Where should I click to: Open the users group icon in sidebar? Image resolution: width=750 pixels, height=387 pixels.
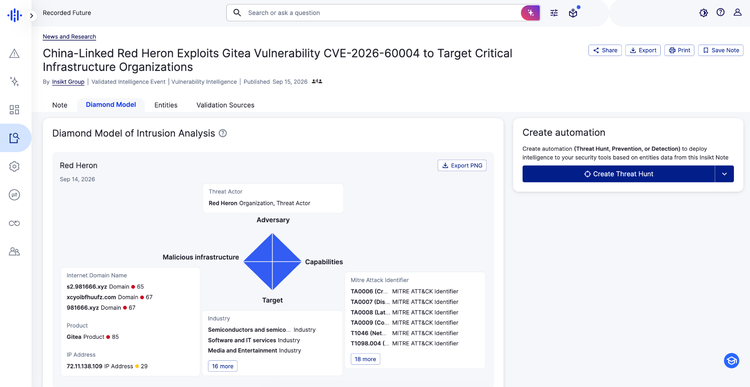pyautogui.click(x=14, y=251)
